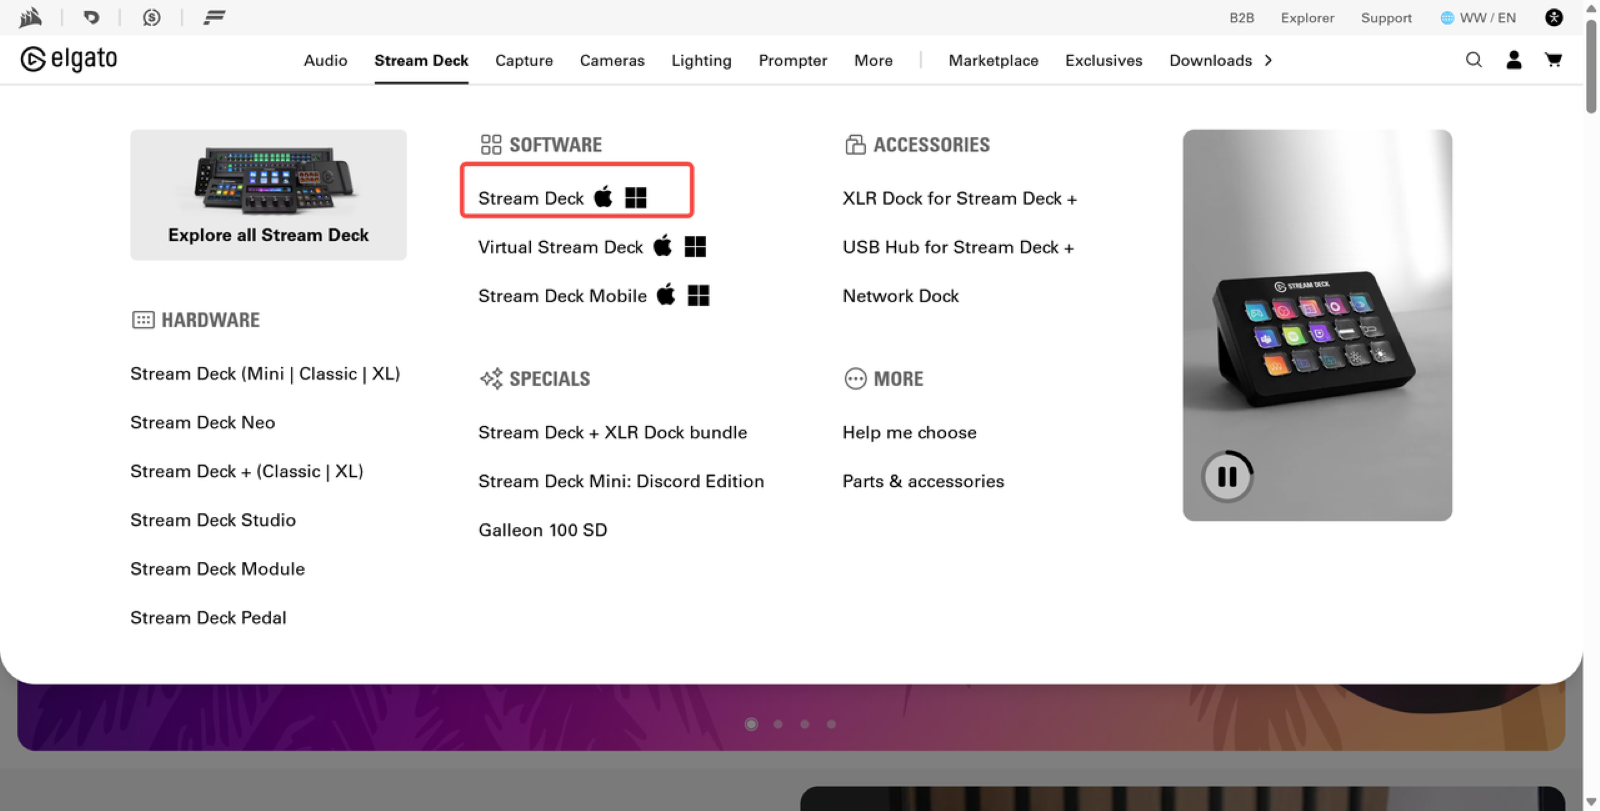This screenshot has width=1600, height=811.
Task: Pause the Stream Deck product video
Action: coord(1227,477)
